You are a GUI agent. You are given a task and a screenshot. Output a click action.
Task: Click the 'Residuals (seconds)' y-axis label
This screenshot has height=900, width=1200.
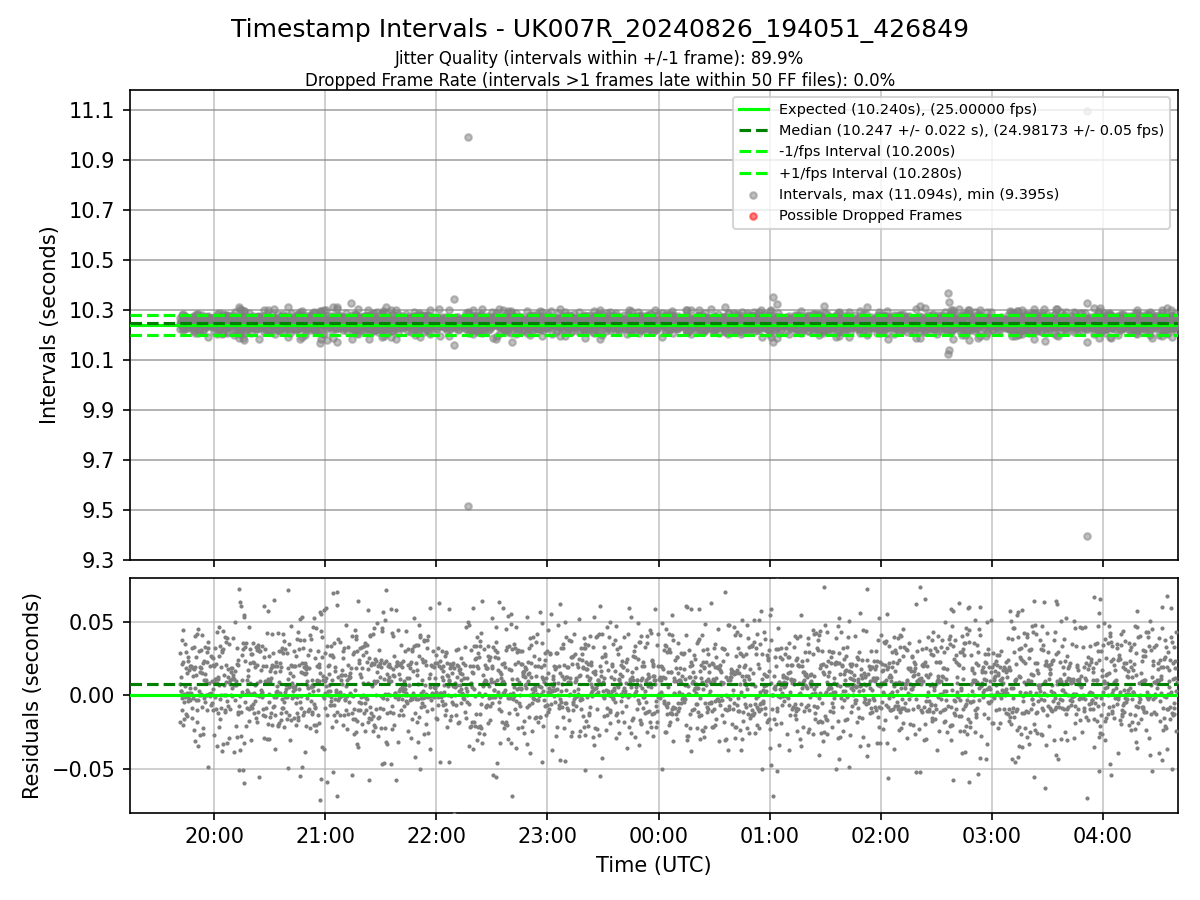coord(32,695)
